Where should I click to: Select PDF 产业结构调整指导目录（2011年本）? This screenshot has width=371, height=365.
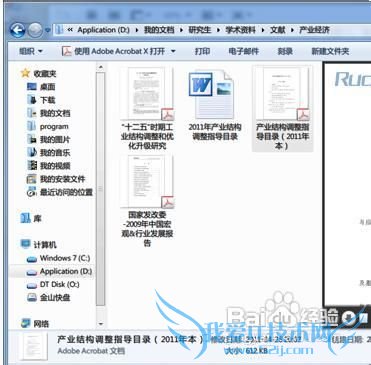[282, 93]
